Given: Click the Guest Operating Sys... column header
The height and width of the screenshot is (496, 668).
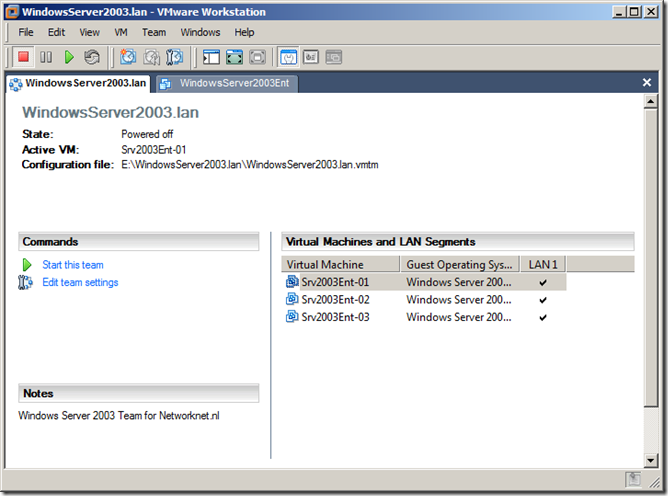Looking at the screenshot, I should pos(460,264).
